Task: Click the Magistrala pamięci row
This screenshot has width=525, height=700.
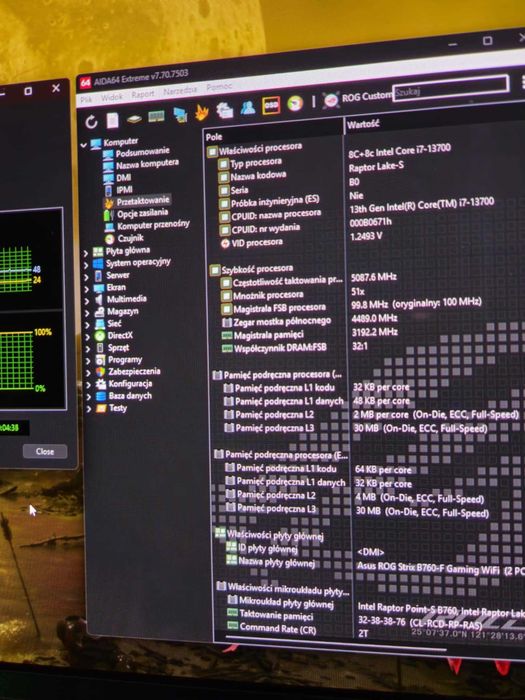Action: tap(269, 335)
